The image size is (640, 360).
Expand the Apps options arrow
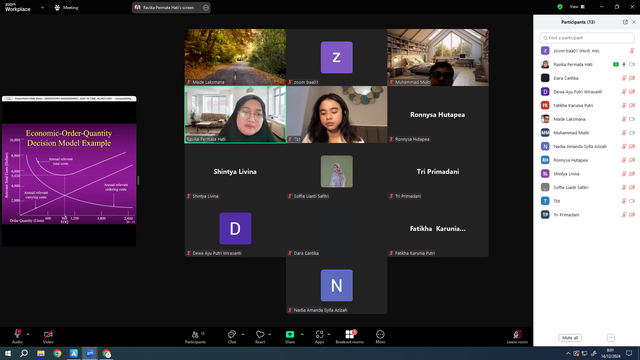[329, 334]
